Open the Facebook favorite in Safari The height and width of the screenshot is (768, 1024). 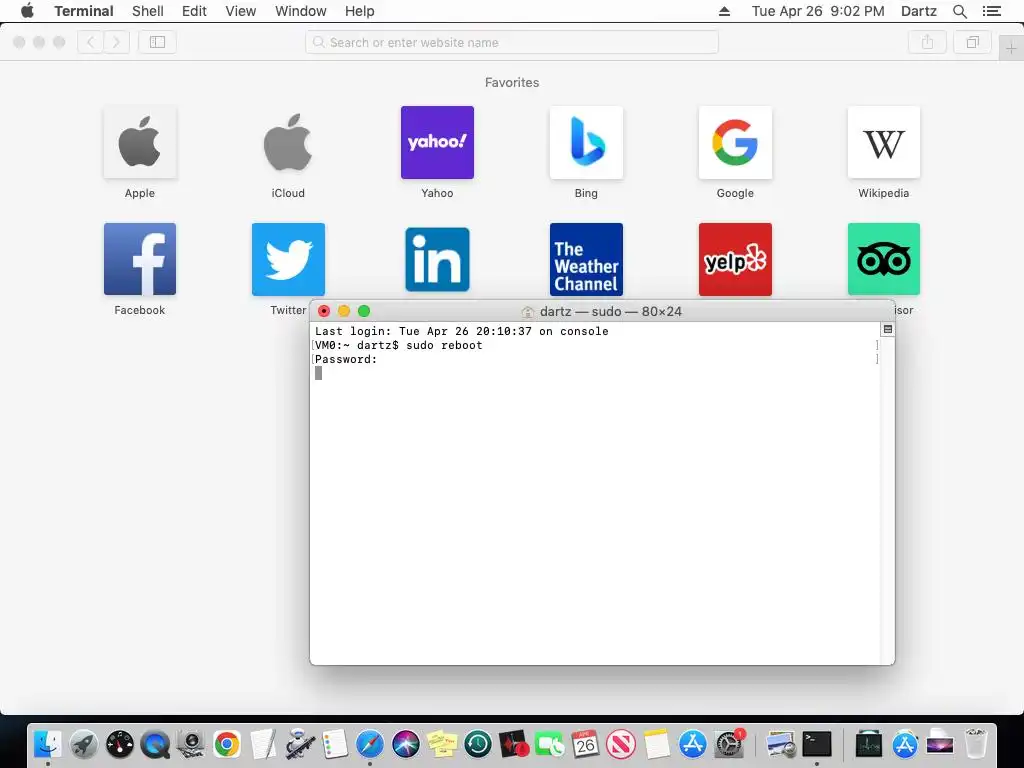pyautogui.click(x=140, y=259)
